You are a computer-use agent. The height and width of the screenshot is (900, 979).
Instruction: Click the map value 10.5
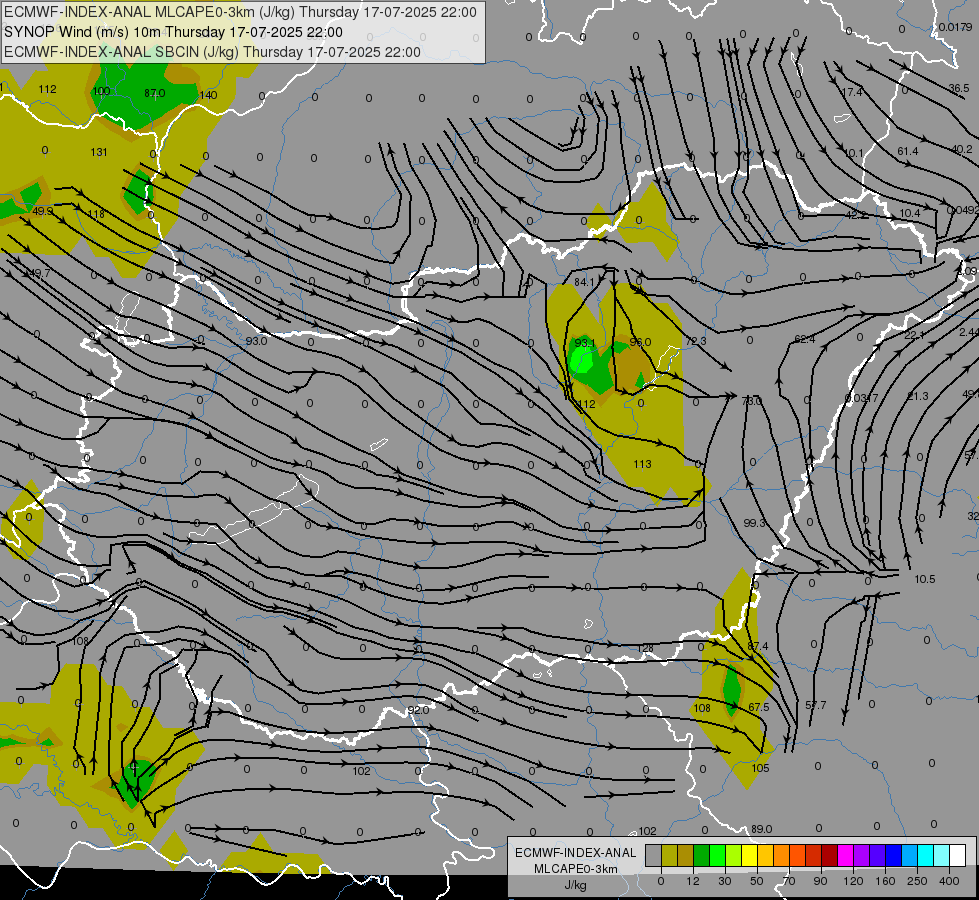(925, 579)
